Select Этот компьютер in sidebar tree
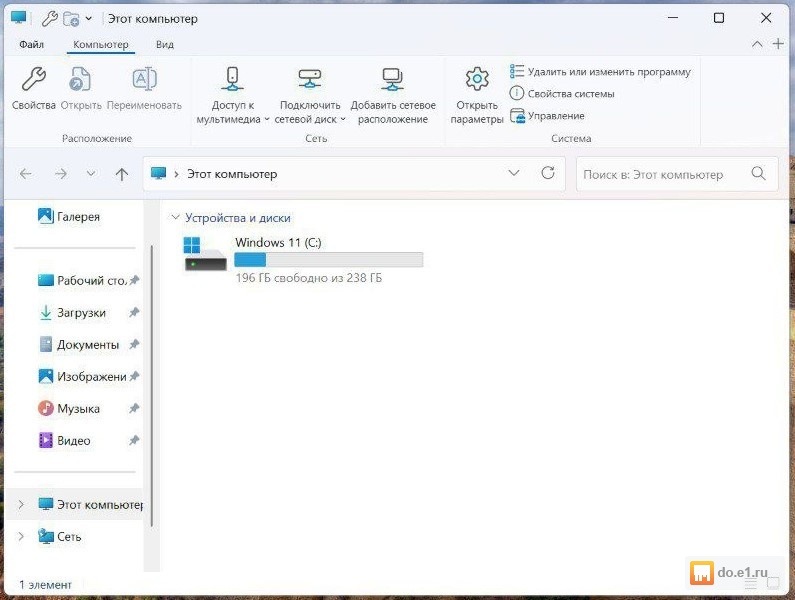Image resolution: width=795 pixels, height=600 pixels. point(74,504)
